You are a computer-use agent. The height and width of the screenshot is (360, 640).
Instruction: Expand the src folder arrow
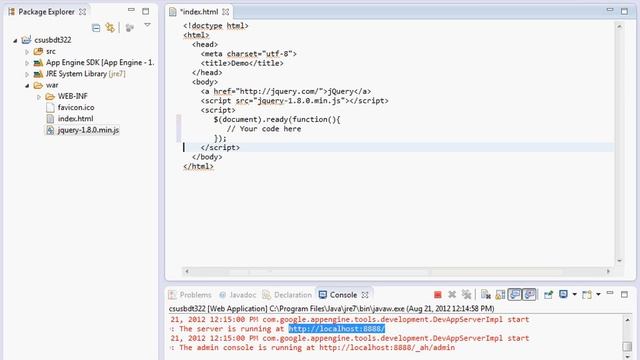[27, 52]
